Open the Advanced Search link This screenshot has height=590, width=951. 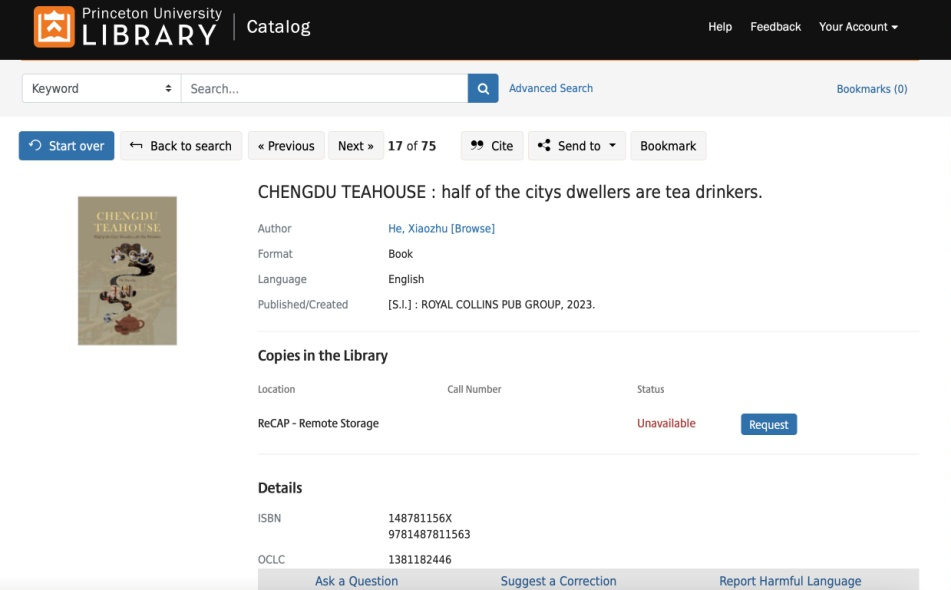pyautogui.click(x=551, y=88)
